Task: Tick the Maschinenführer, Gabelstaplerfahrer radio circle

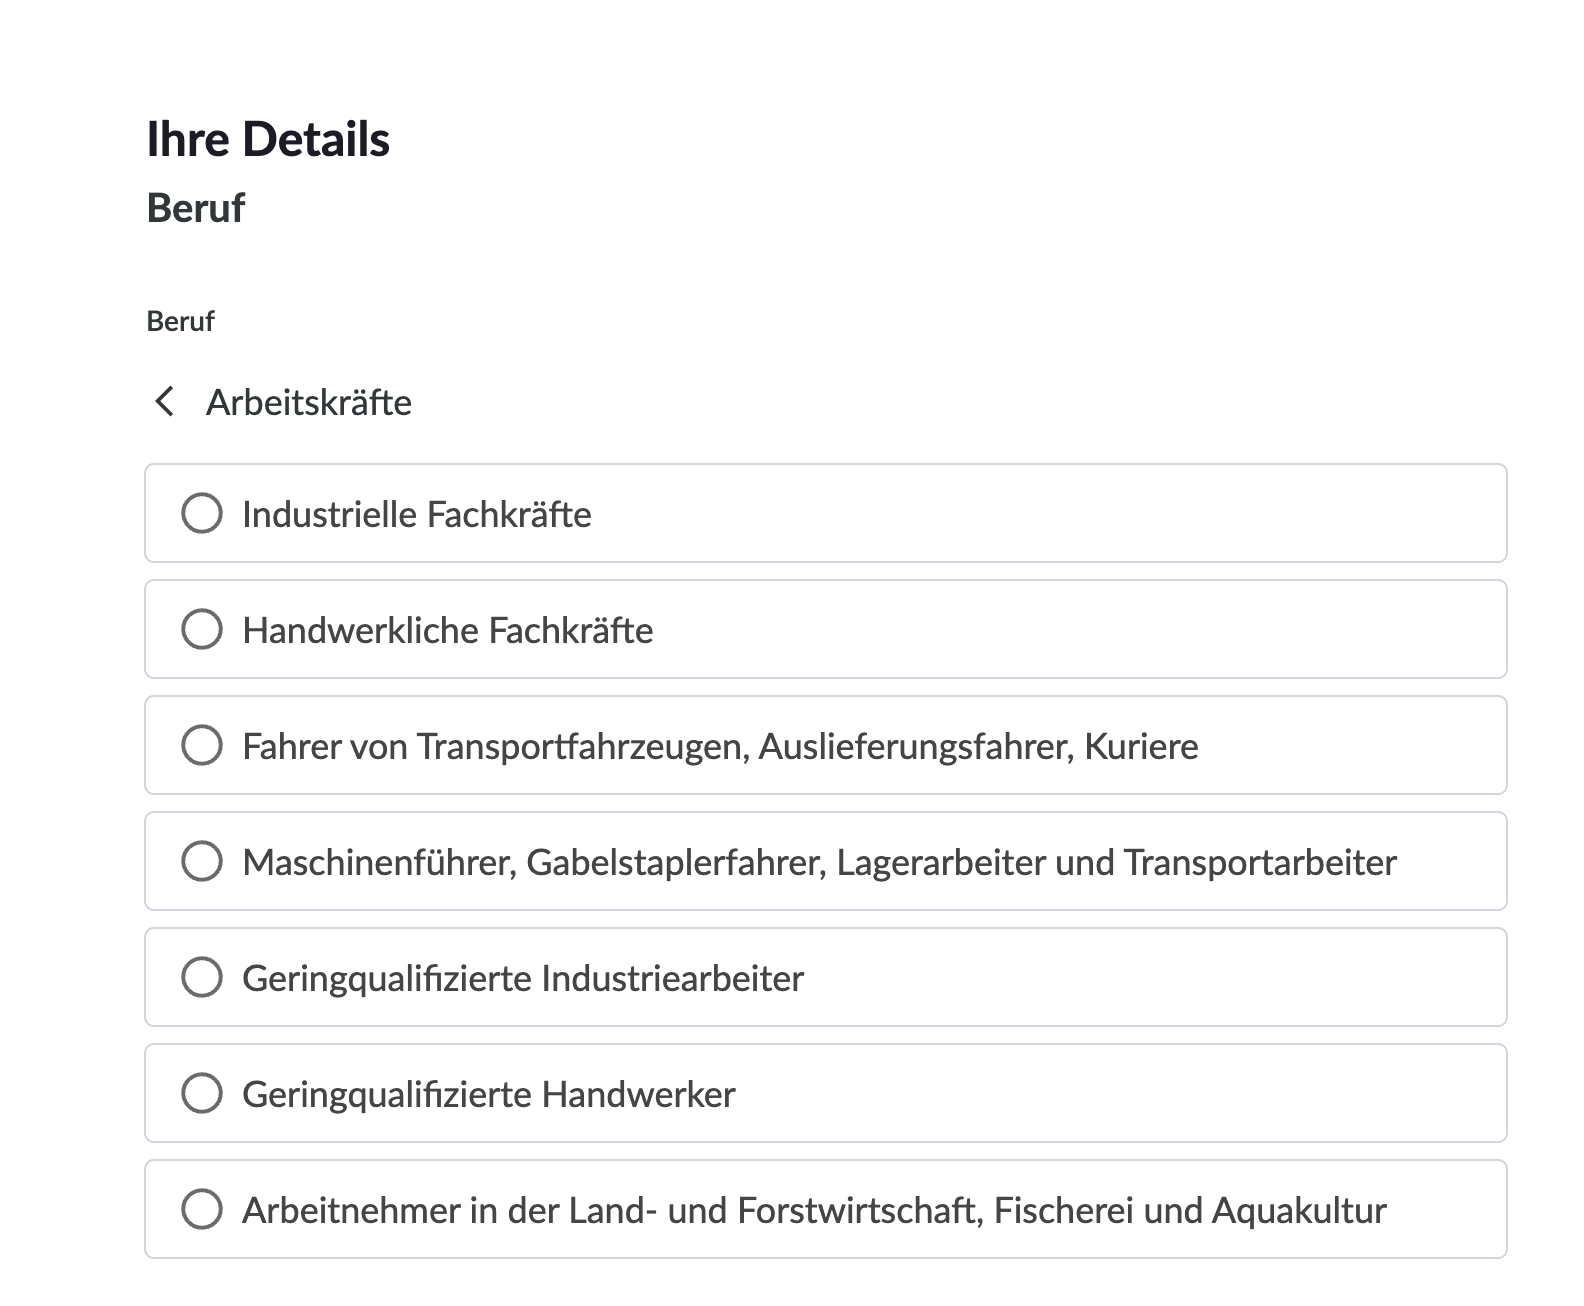Action: coord(202,862)
